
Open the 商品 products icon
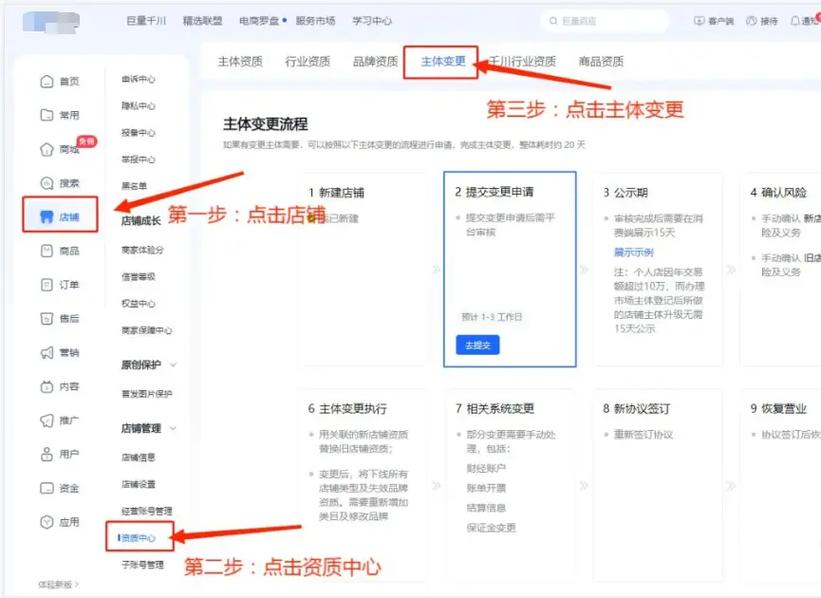(47, 251)
